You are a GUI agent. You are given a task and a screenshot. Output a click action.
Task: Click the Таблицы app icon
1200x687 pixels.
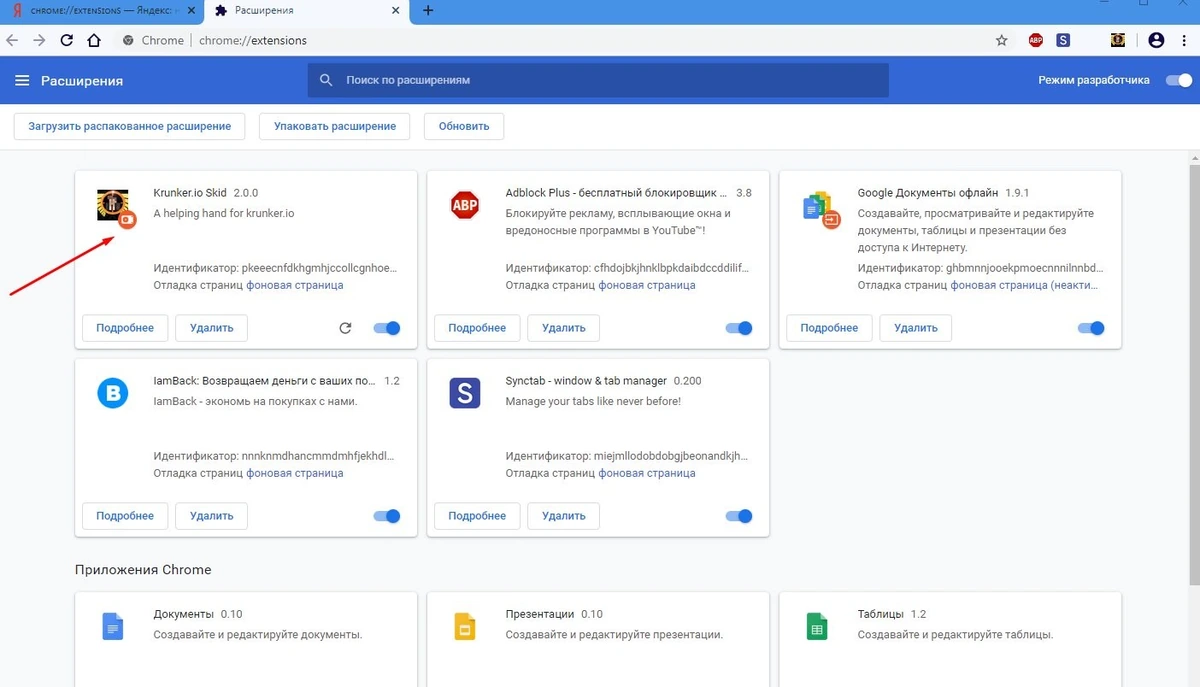click(x=816, y=626)
